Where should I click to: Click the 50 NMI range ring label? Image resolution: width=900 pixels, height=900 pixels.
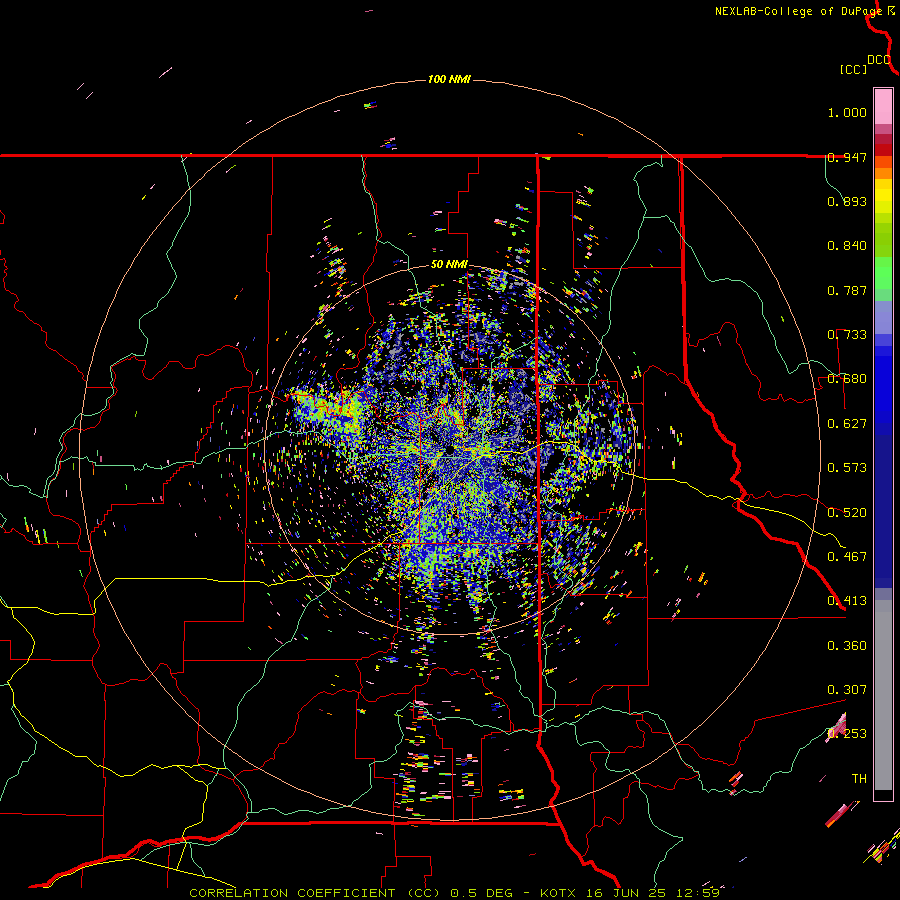[449, 265]
